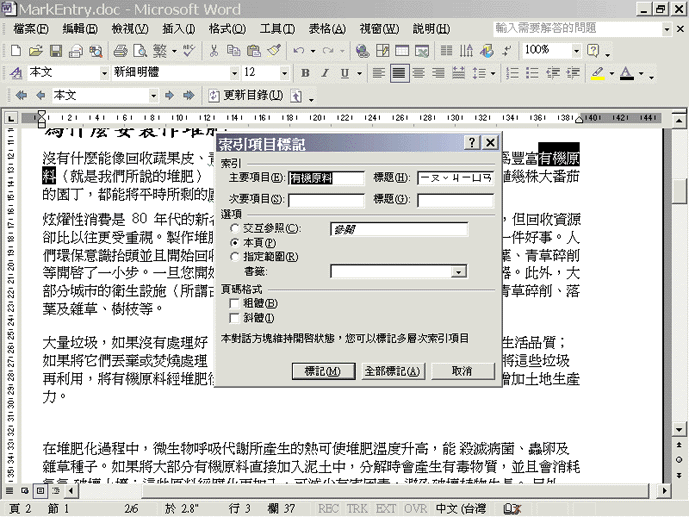This screenshot has height=517, width=689.
Task: Toggle OVR overtype mode in status bar
Action: pyautogui.click(x=415, y=509)
